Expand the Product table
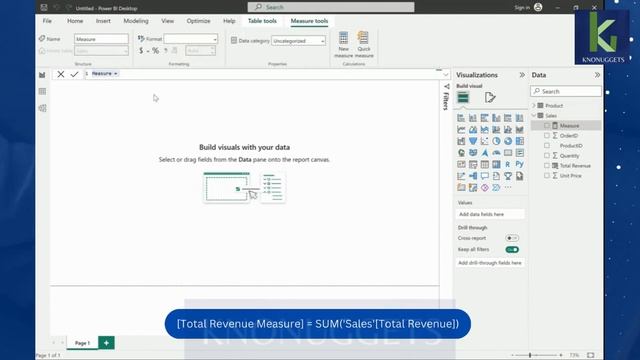 click(x=533, y=106)
